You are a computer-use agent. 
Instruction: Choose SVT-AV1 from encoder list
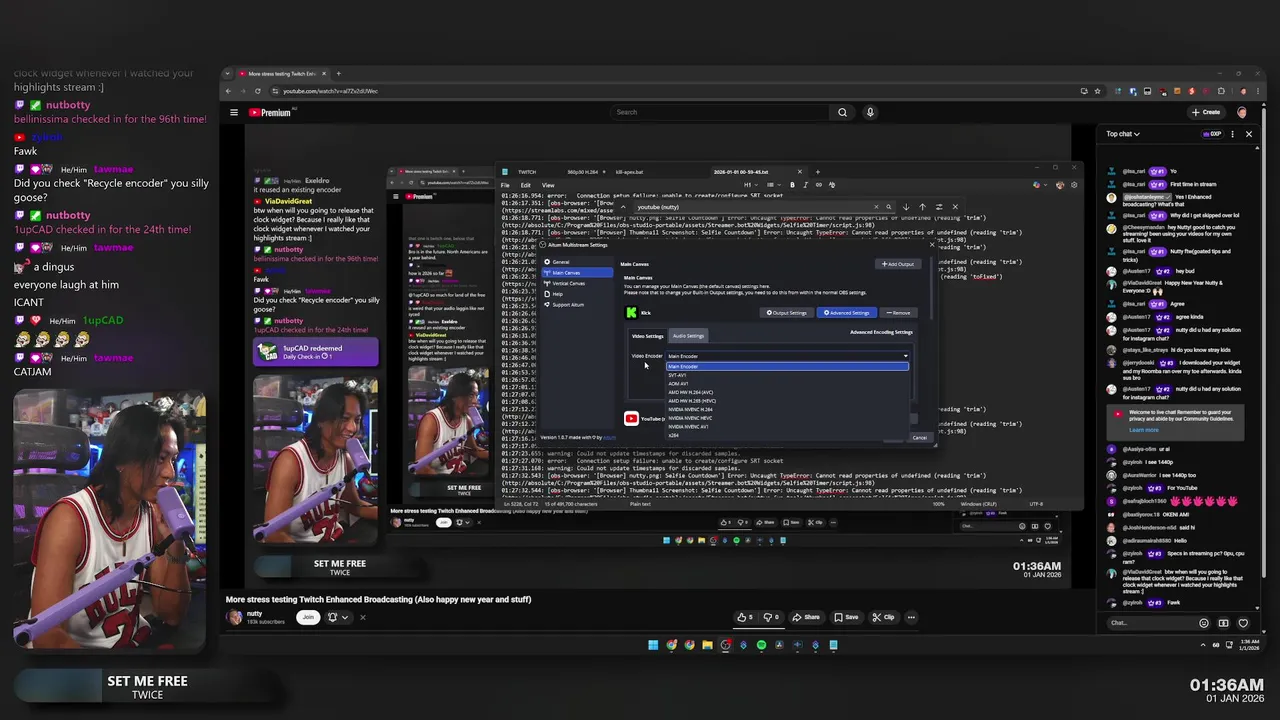(788, 375)
